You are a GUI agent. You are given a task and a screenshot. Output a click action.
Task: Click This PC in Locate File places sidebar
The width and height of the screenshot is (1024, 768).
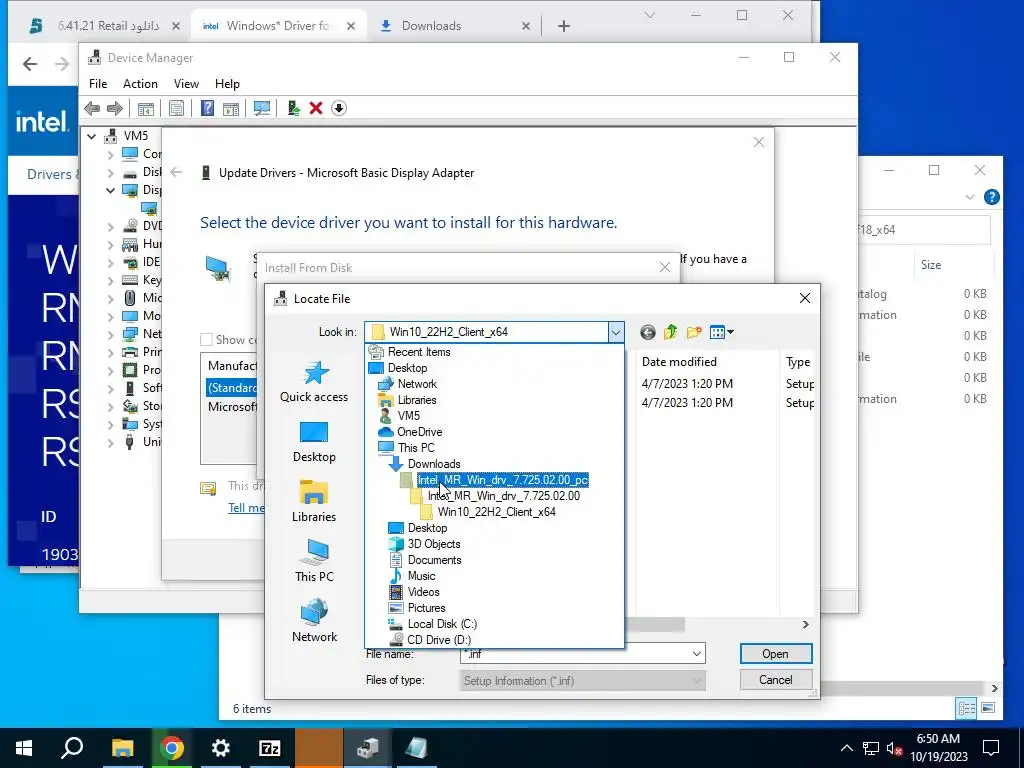tap(314, 561)
